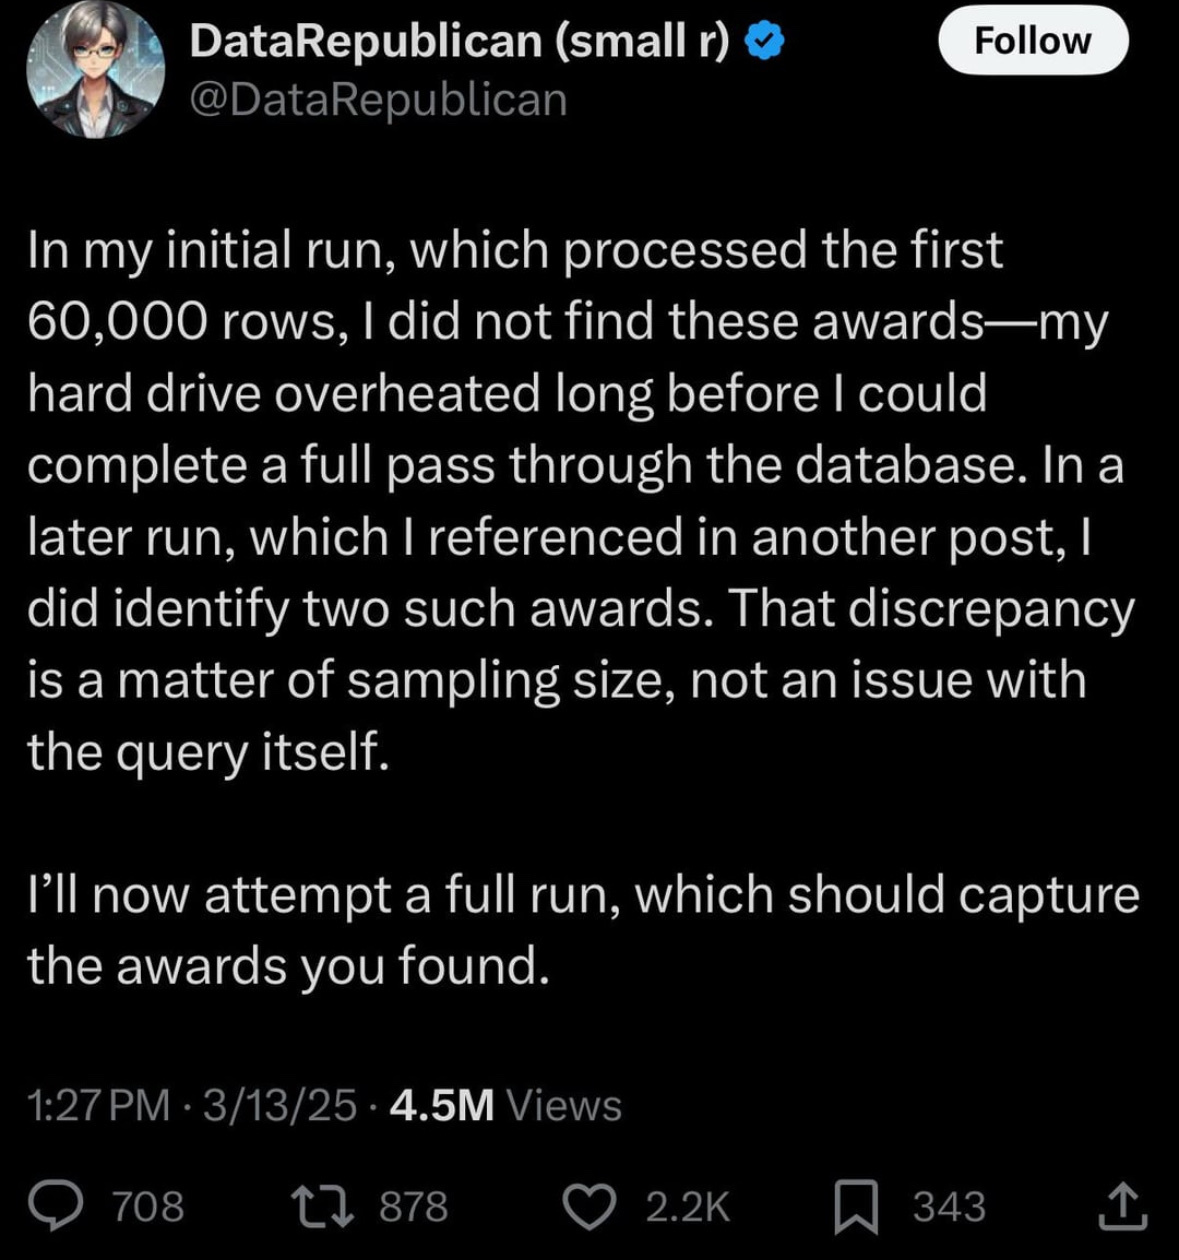
Task: Click the 1:27 PM timestamp
Action: (x=98, y=1105)
